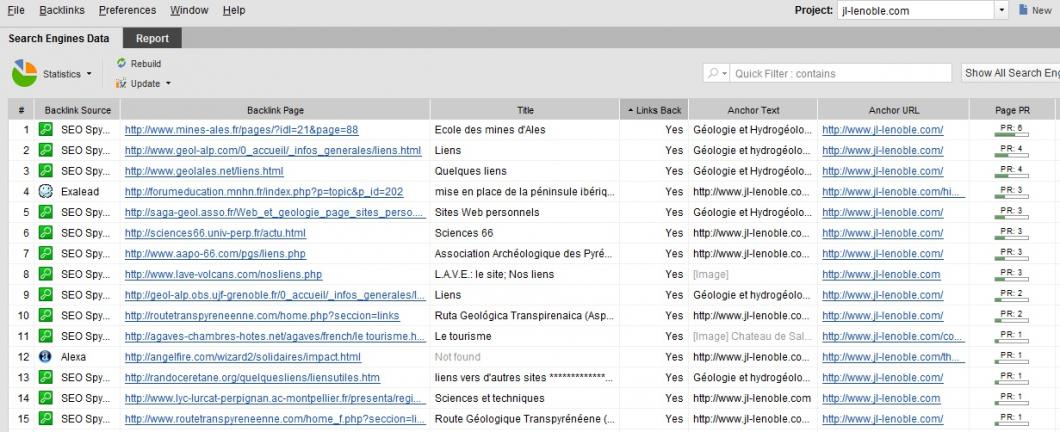Open the File menu
This screenshot has height=432, width=1060.
16,10
